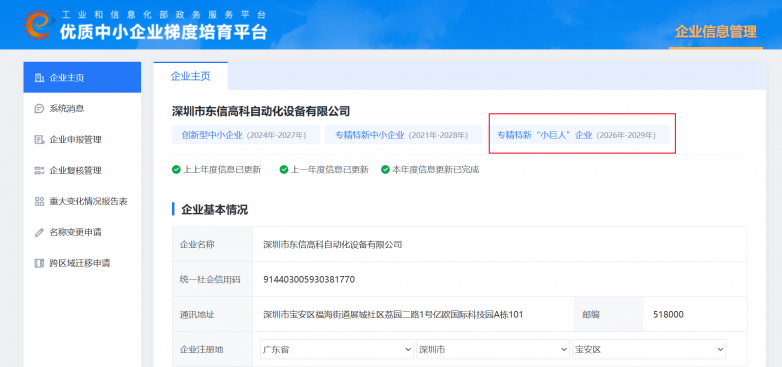Click the grid icon beside 重大变化情况报告表
The height and width of the screenshot is (367, 782).
coord(39,201)
